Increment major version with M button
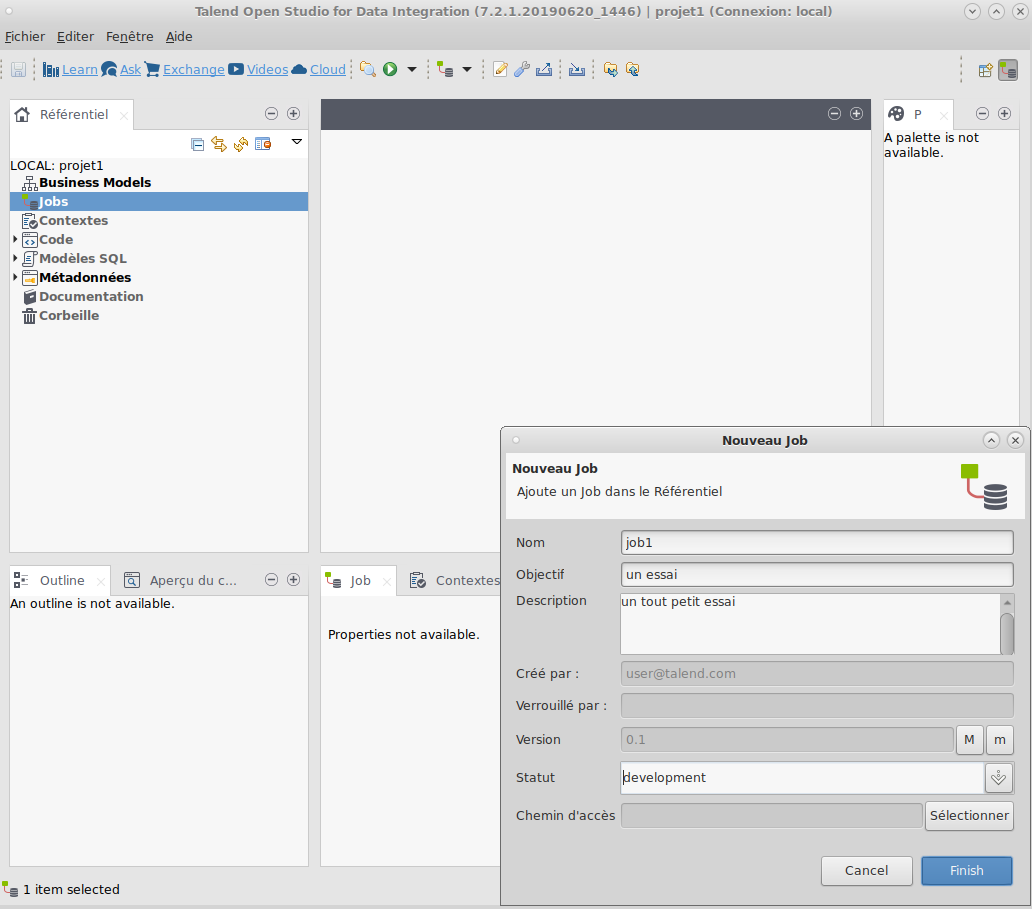Screen dimensions: 1032x909 tap(969, 740)
